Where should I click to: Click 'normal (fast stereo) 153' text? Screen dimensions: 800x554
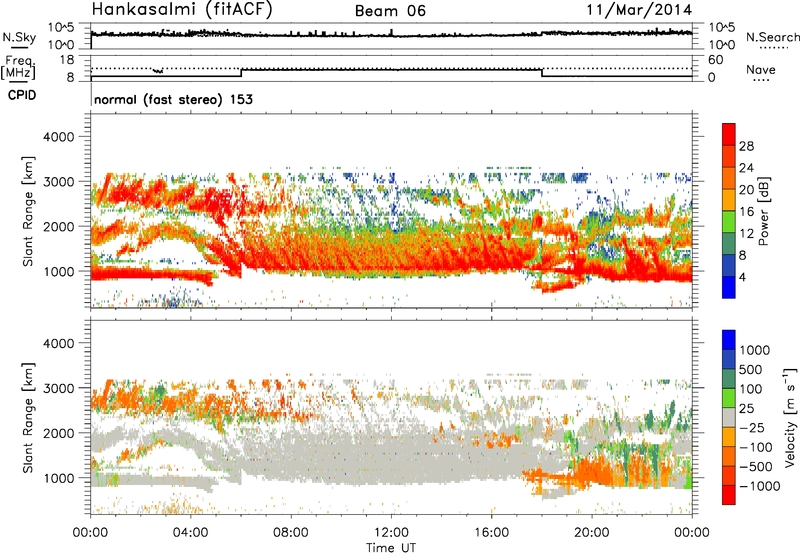click(173, 100)
